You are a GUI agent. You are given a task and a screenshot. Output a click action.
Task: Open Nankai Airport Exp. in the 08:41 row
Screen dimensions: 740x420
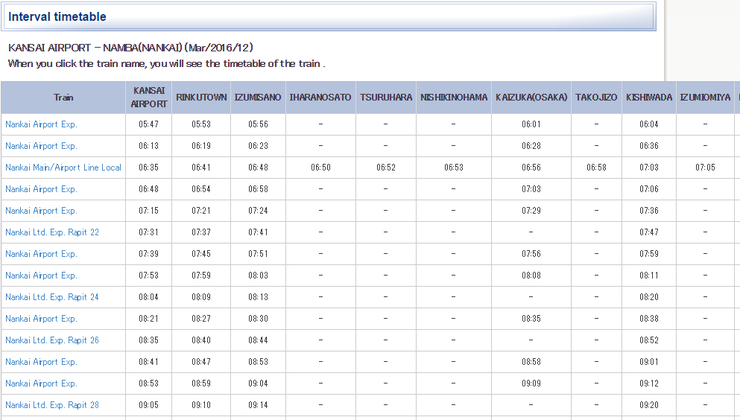(41, 362)
